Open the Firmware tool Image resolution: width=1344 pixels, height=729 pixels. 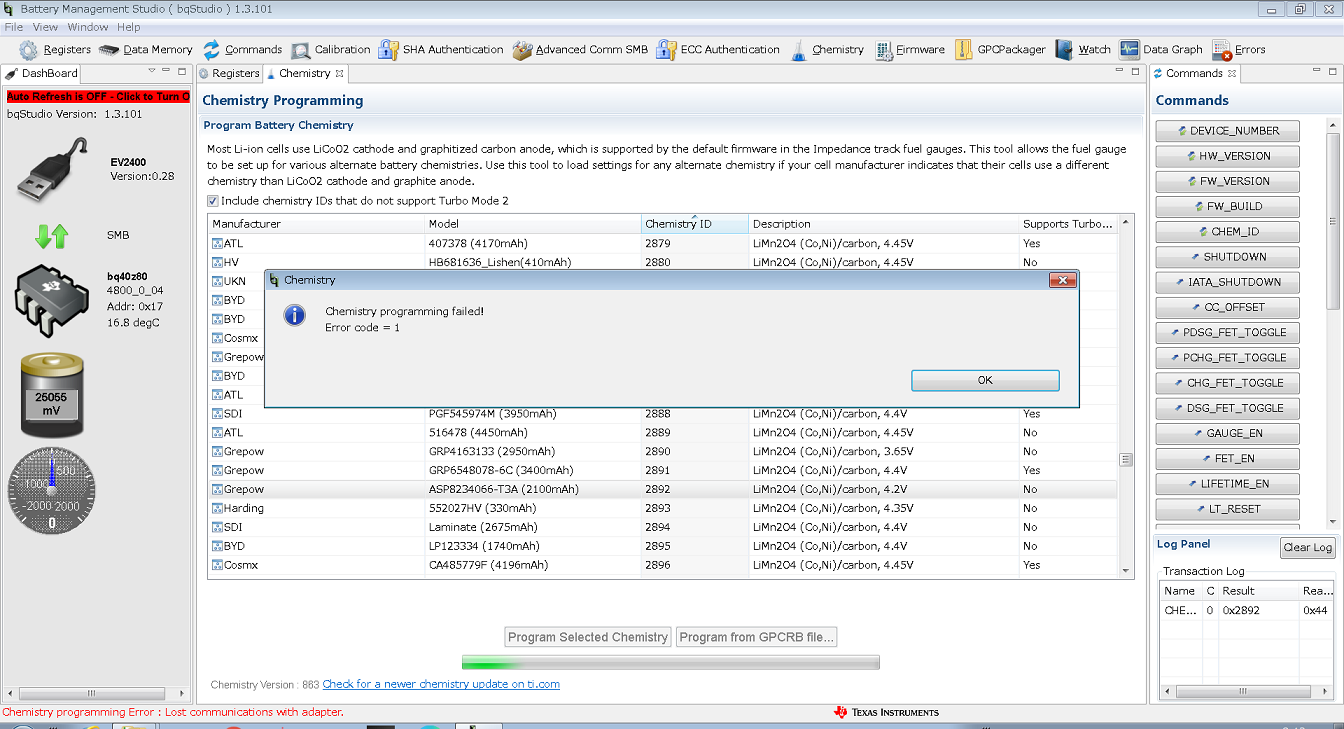909,50
